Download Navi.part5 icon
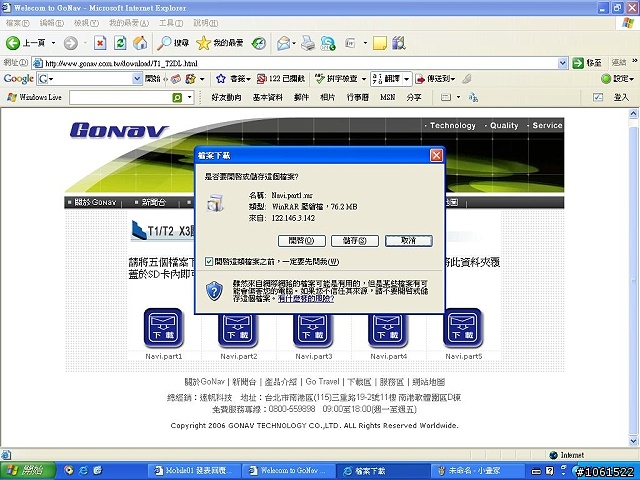 click(x=463, y=328)
